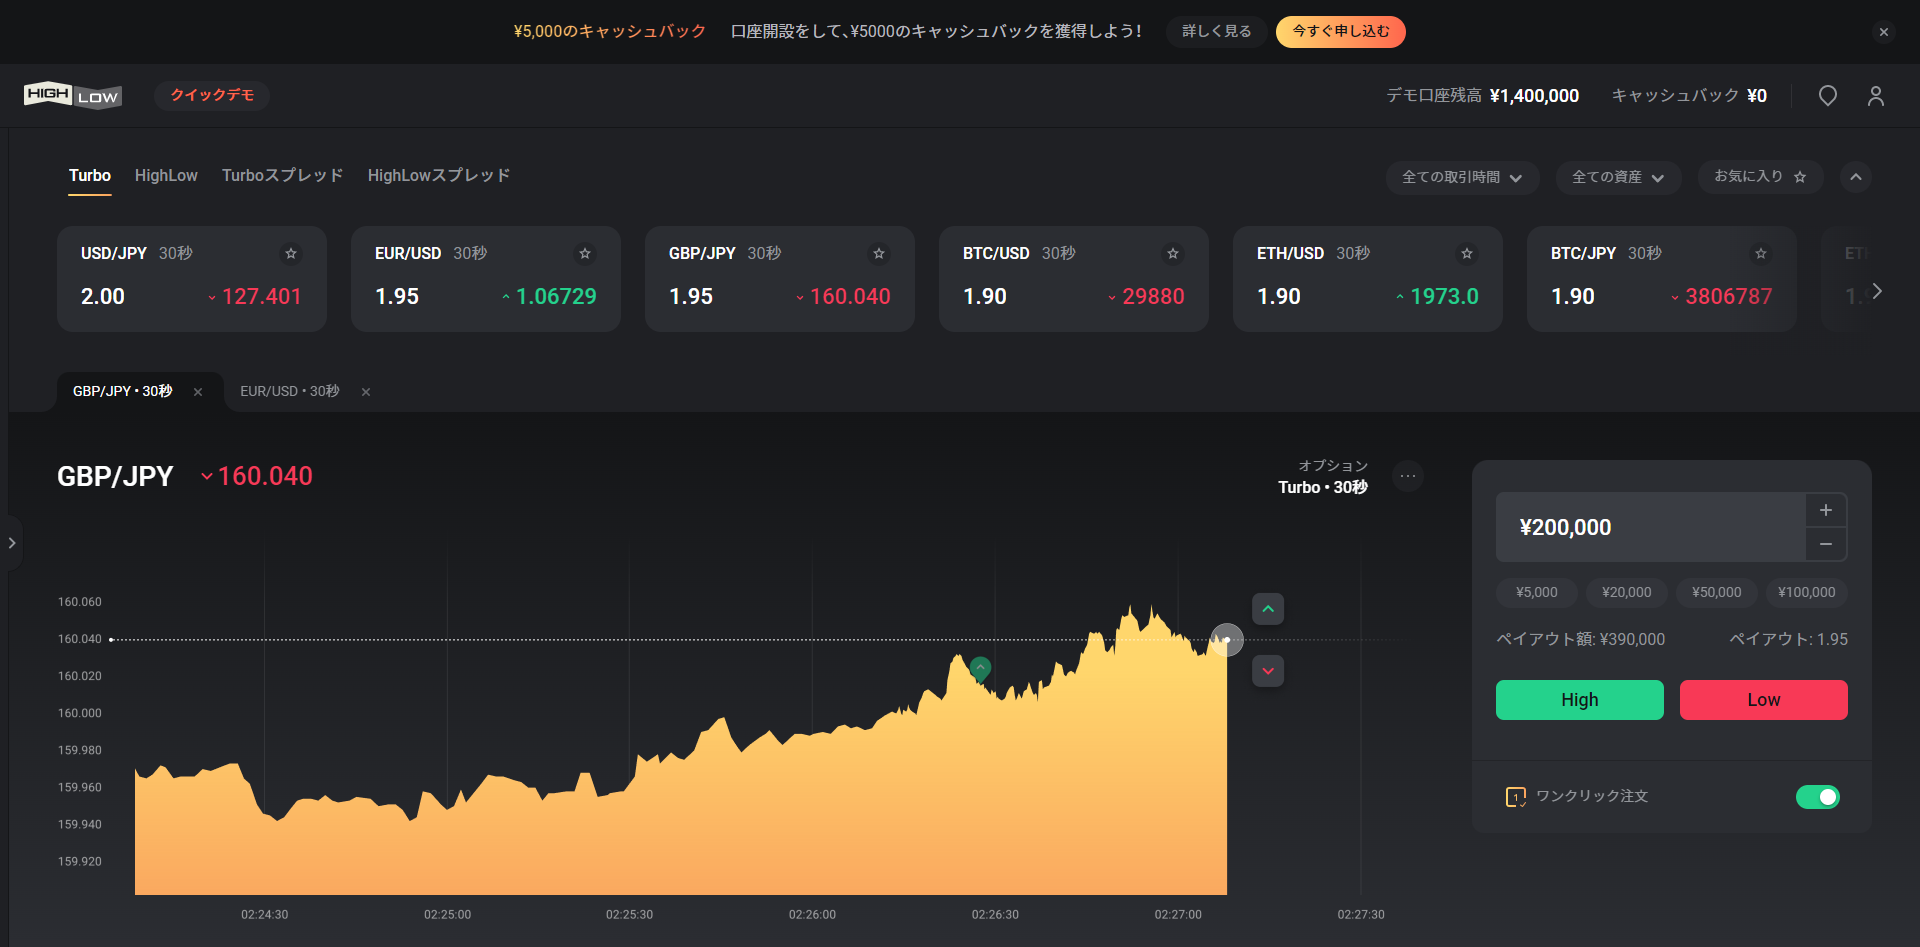This screenshot has height=947, width=1920.
Task: Favorite the BTC/USD 30秒 card star
Action: (x=1173, y=254)
